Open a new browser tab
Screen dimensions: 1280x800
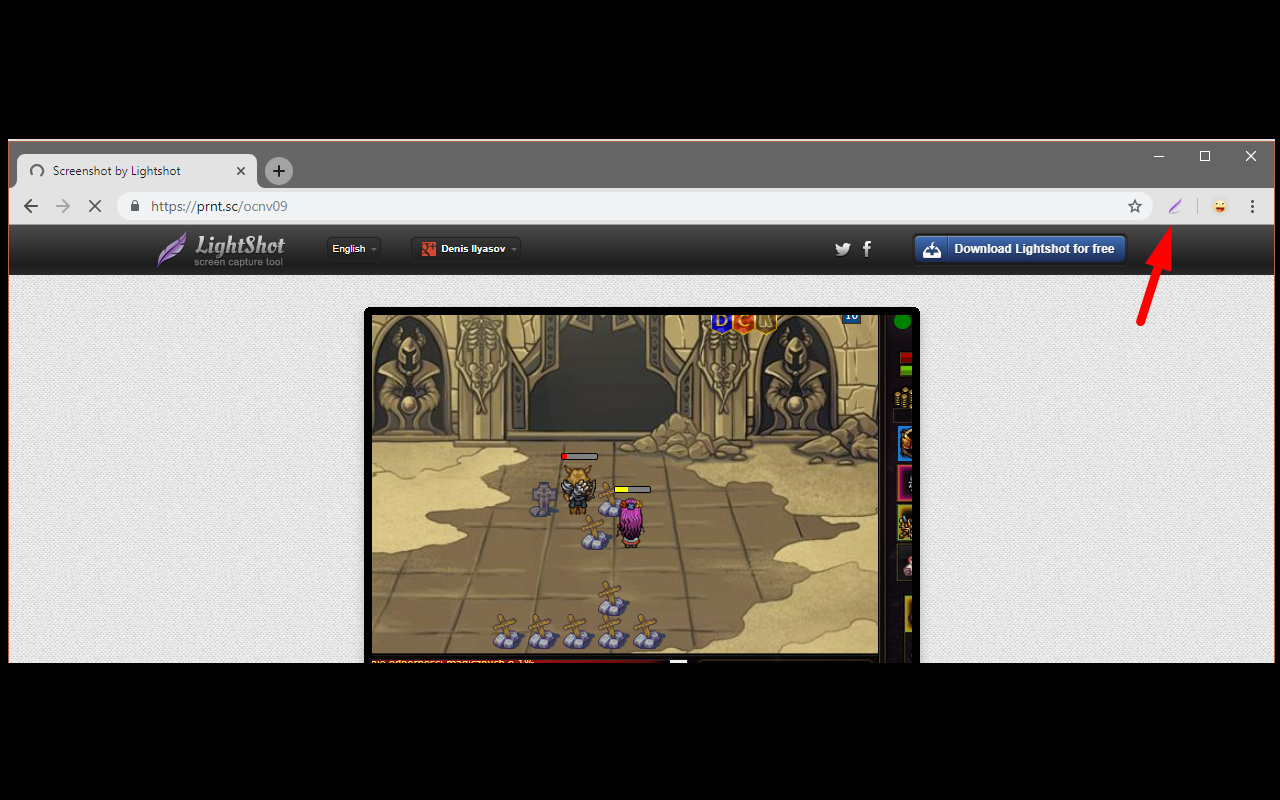[278, 170]
